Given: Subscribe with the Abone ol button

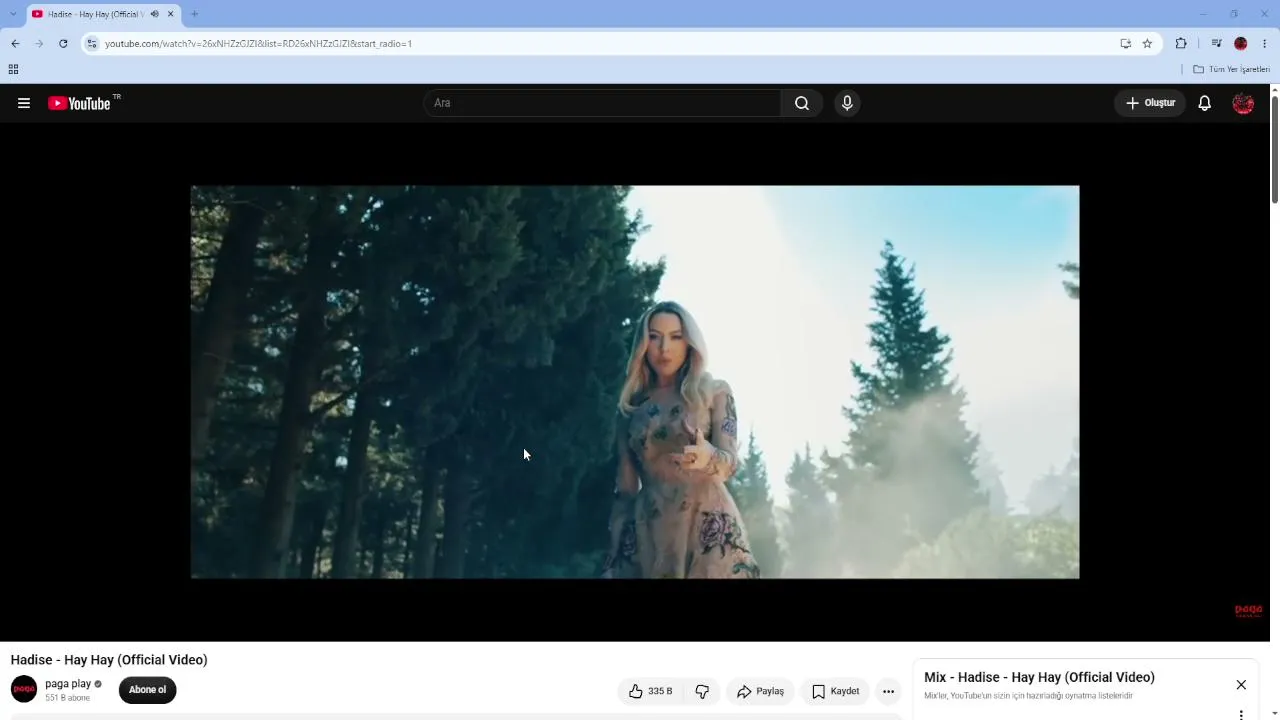Looking at the screenshot, I should pos(147,690).
